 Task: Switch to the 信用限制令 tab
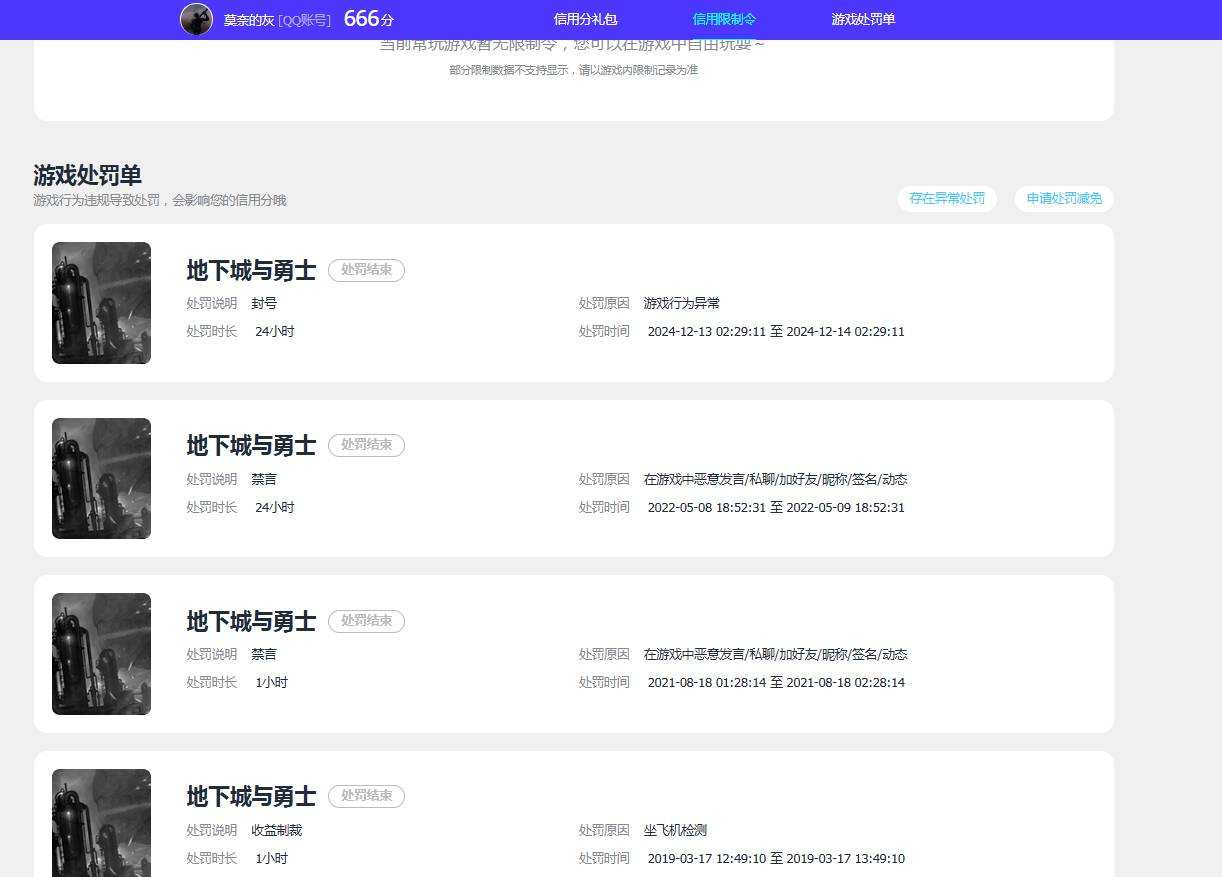(724, 19)
